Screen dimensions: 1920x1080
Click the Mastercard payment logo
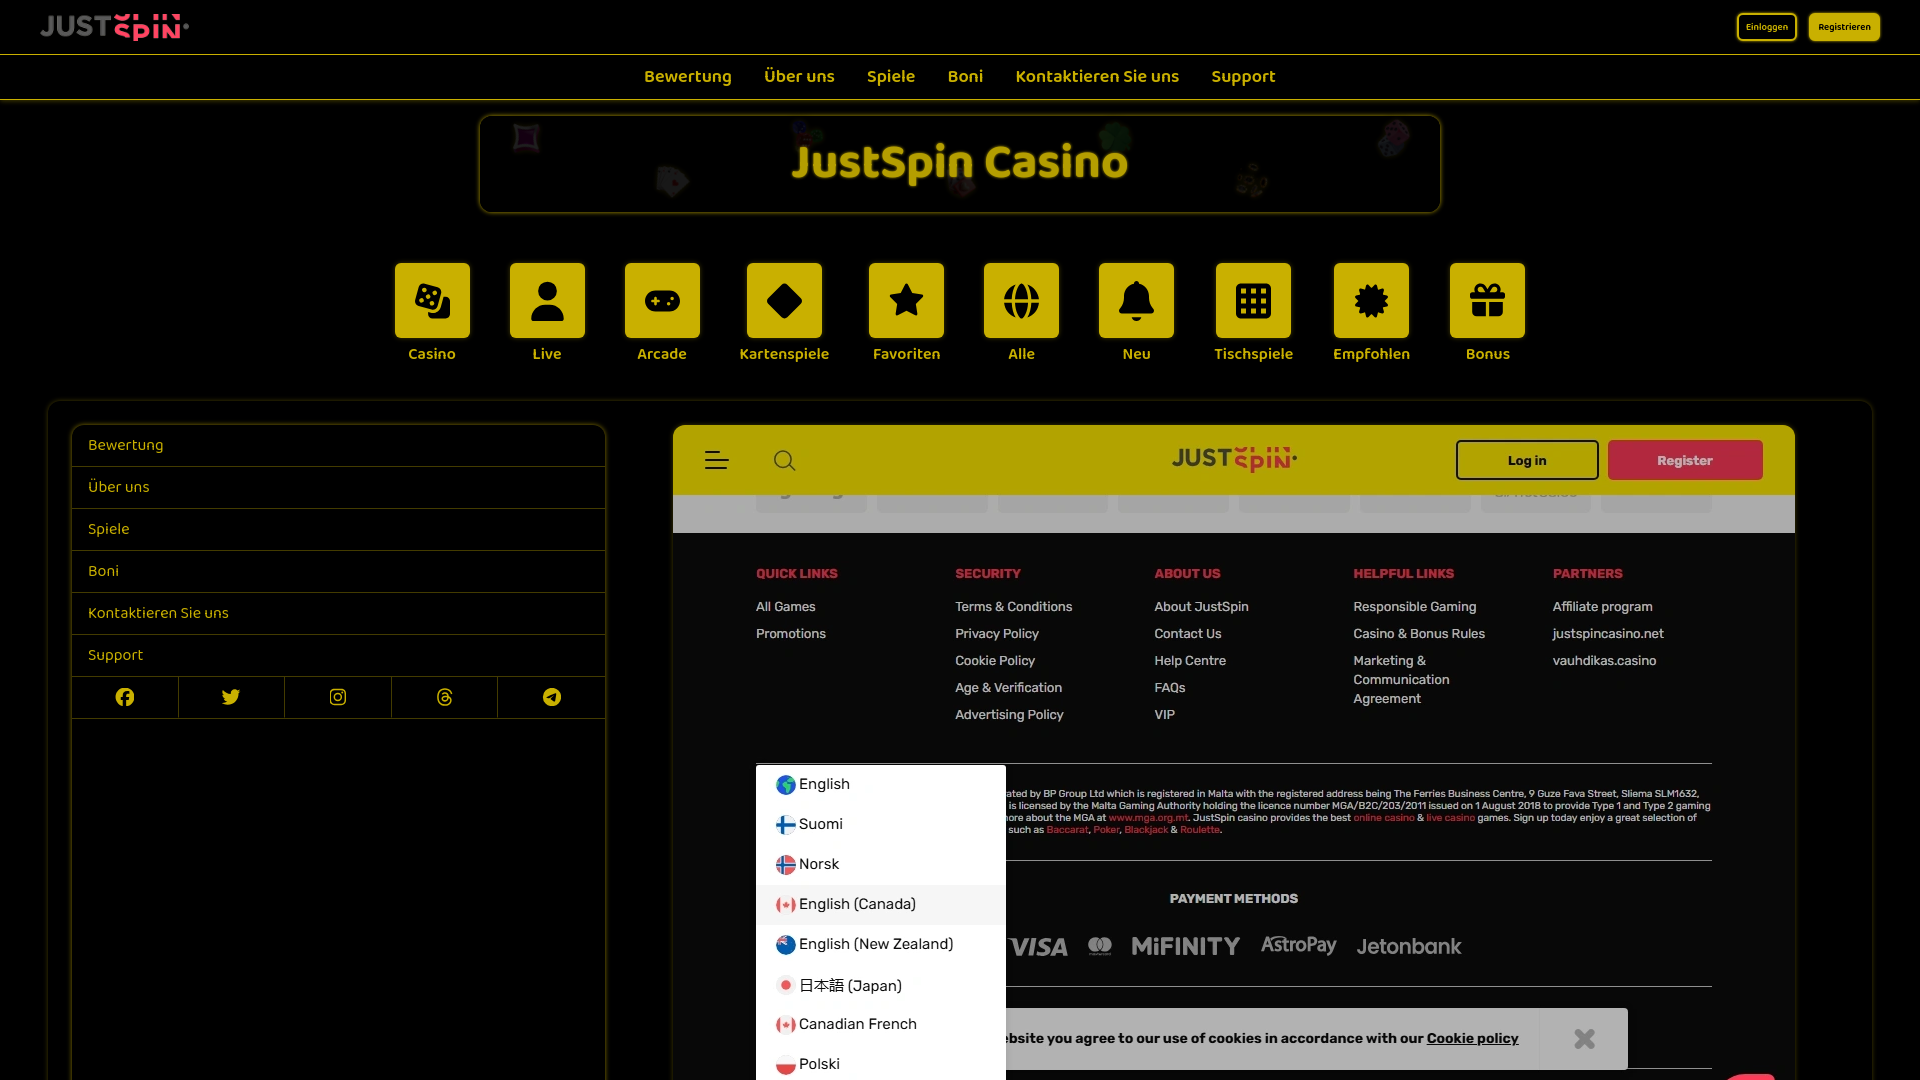tap(1100, 946)
